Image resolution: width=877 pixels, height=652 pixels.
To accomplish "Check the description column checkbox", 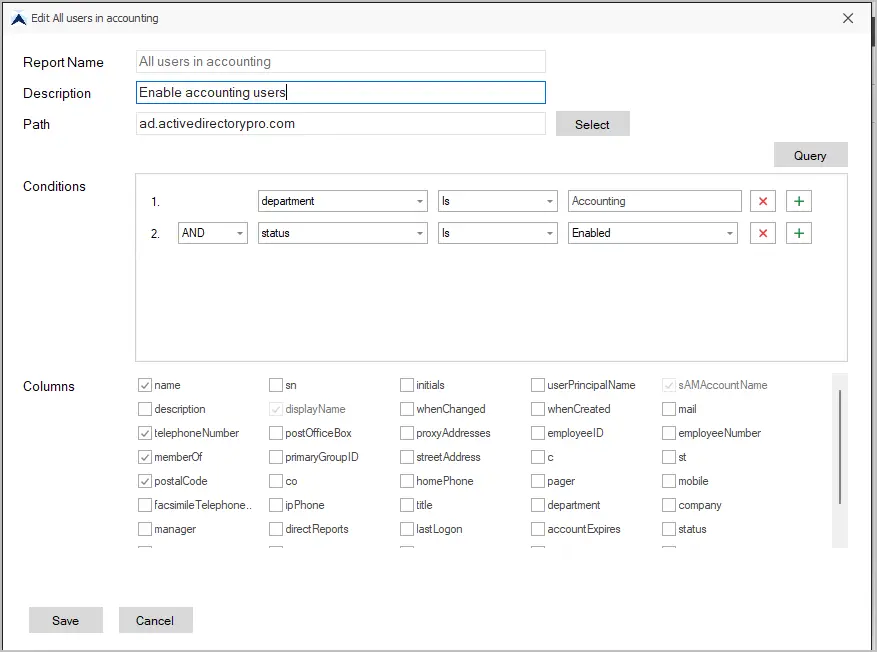I will [x=145, y=409].
